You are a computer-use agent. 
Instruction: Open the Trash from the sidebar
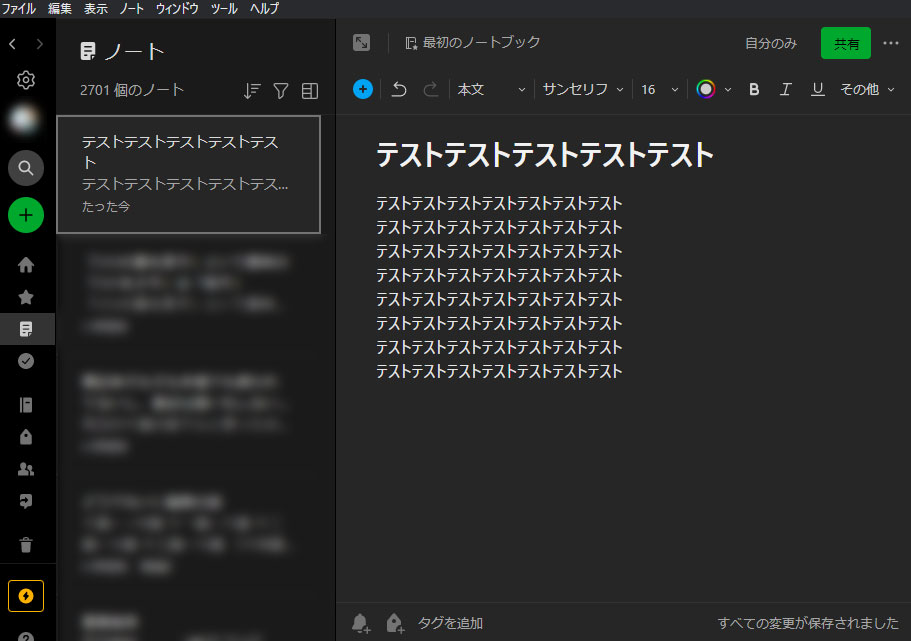[25, 544]
